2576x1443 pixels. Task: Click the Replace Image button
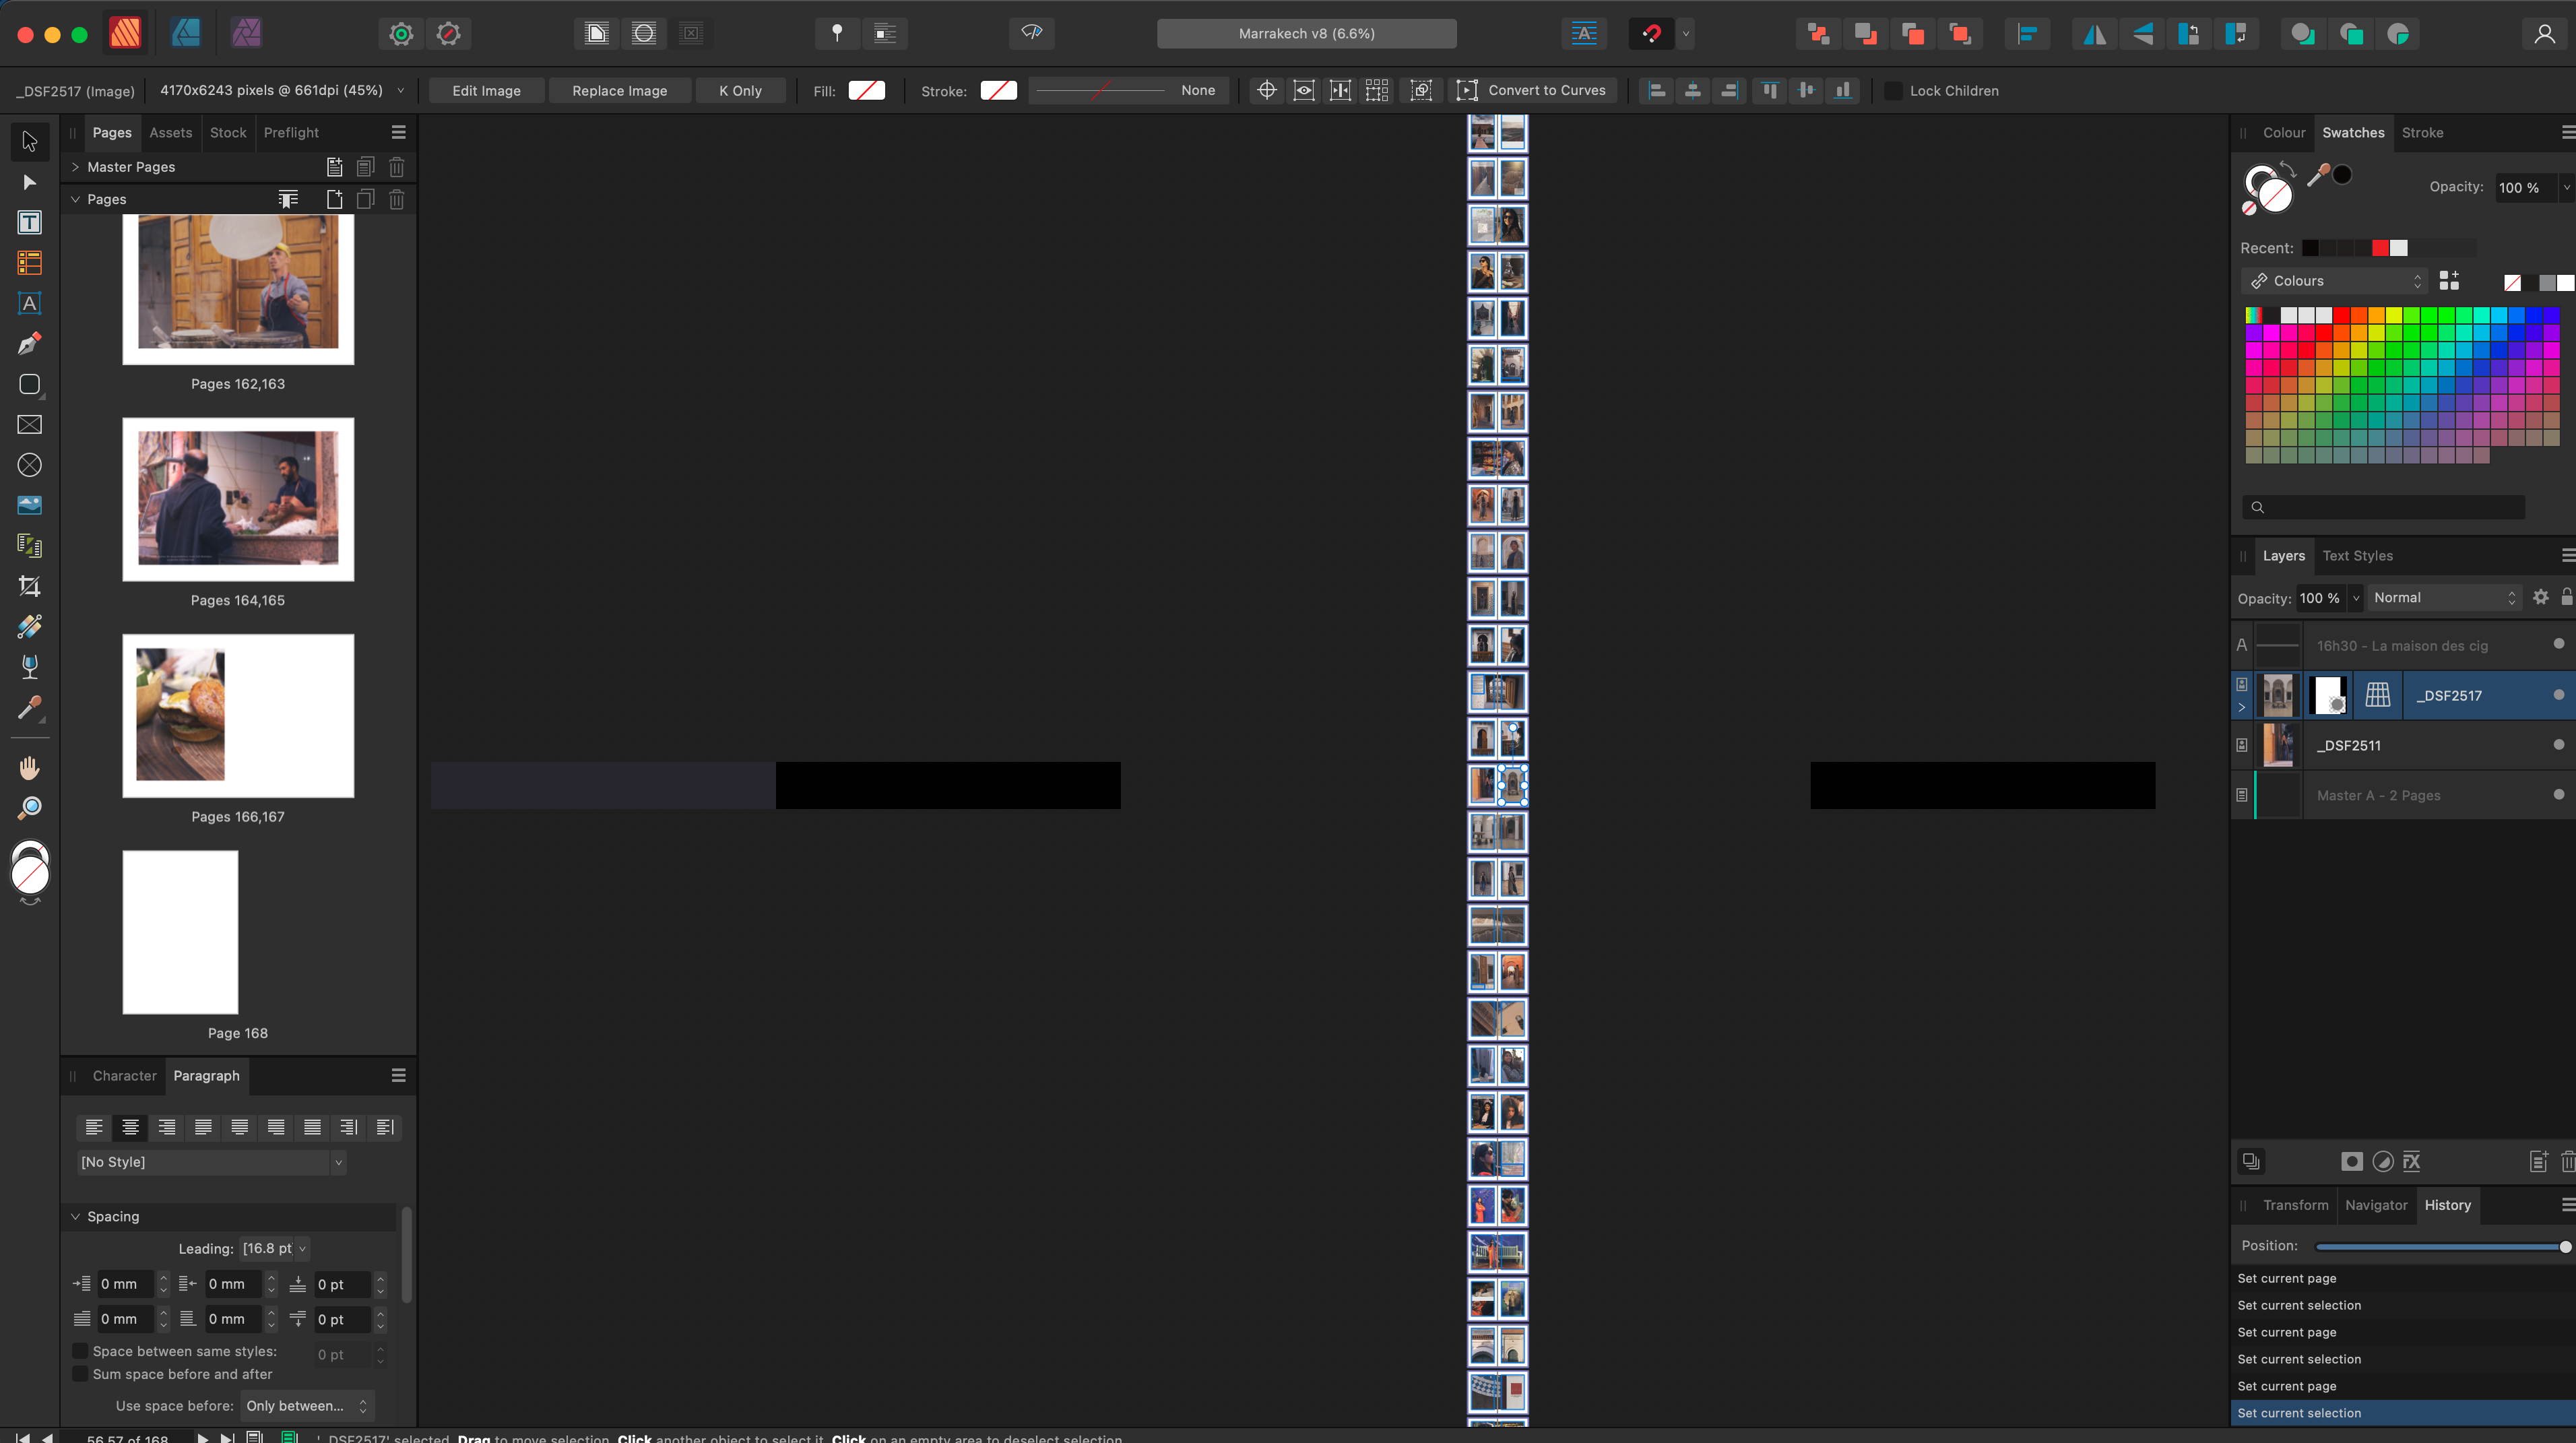point(619,90)
